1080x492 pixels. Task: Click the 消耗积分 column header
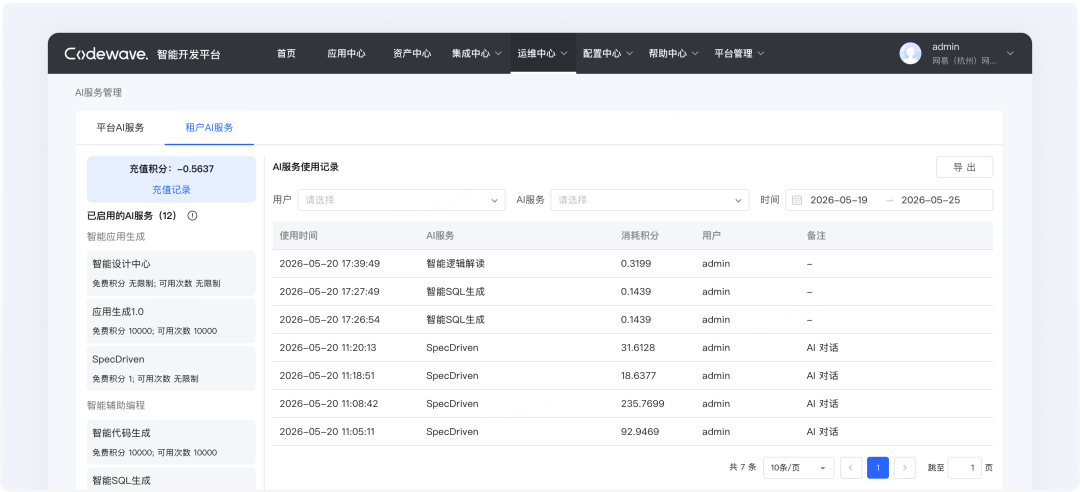640,236
